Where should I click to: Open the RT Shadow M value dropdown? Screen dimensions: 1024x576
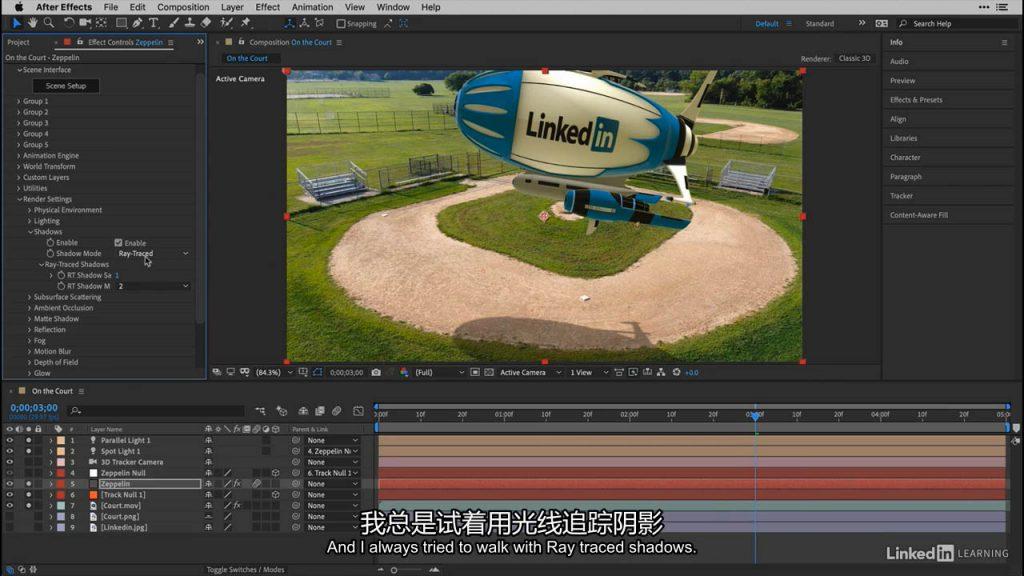coord(153,286)
